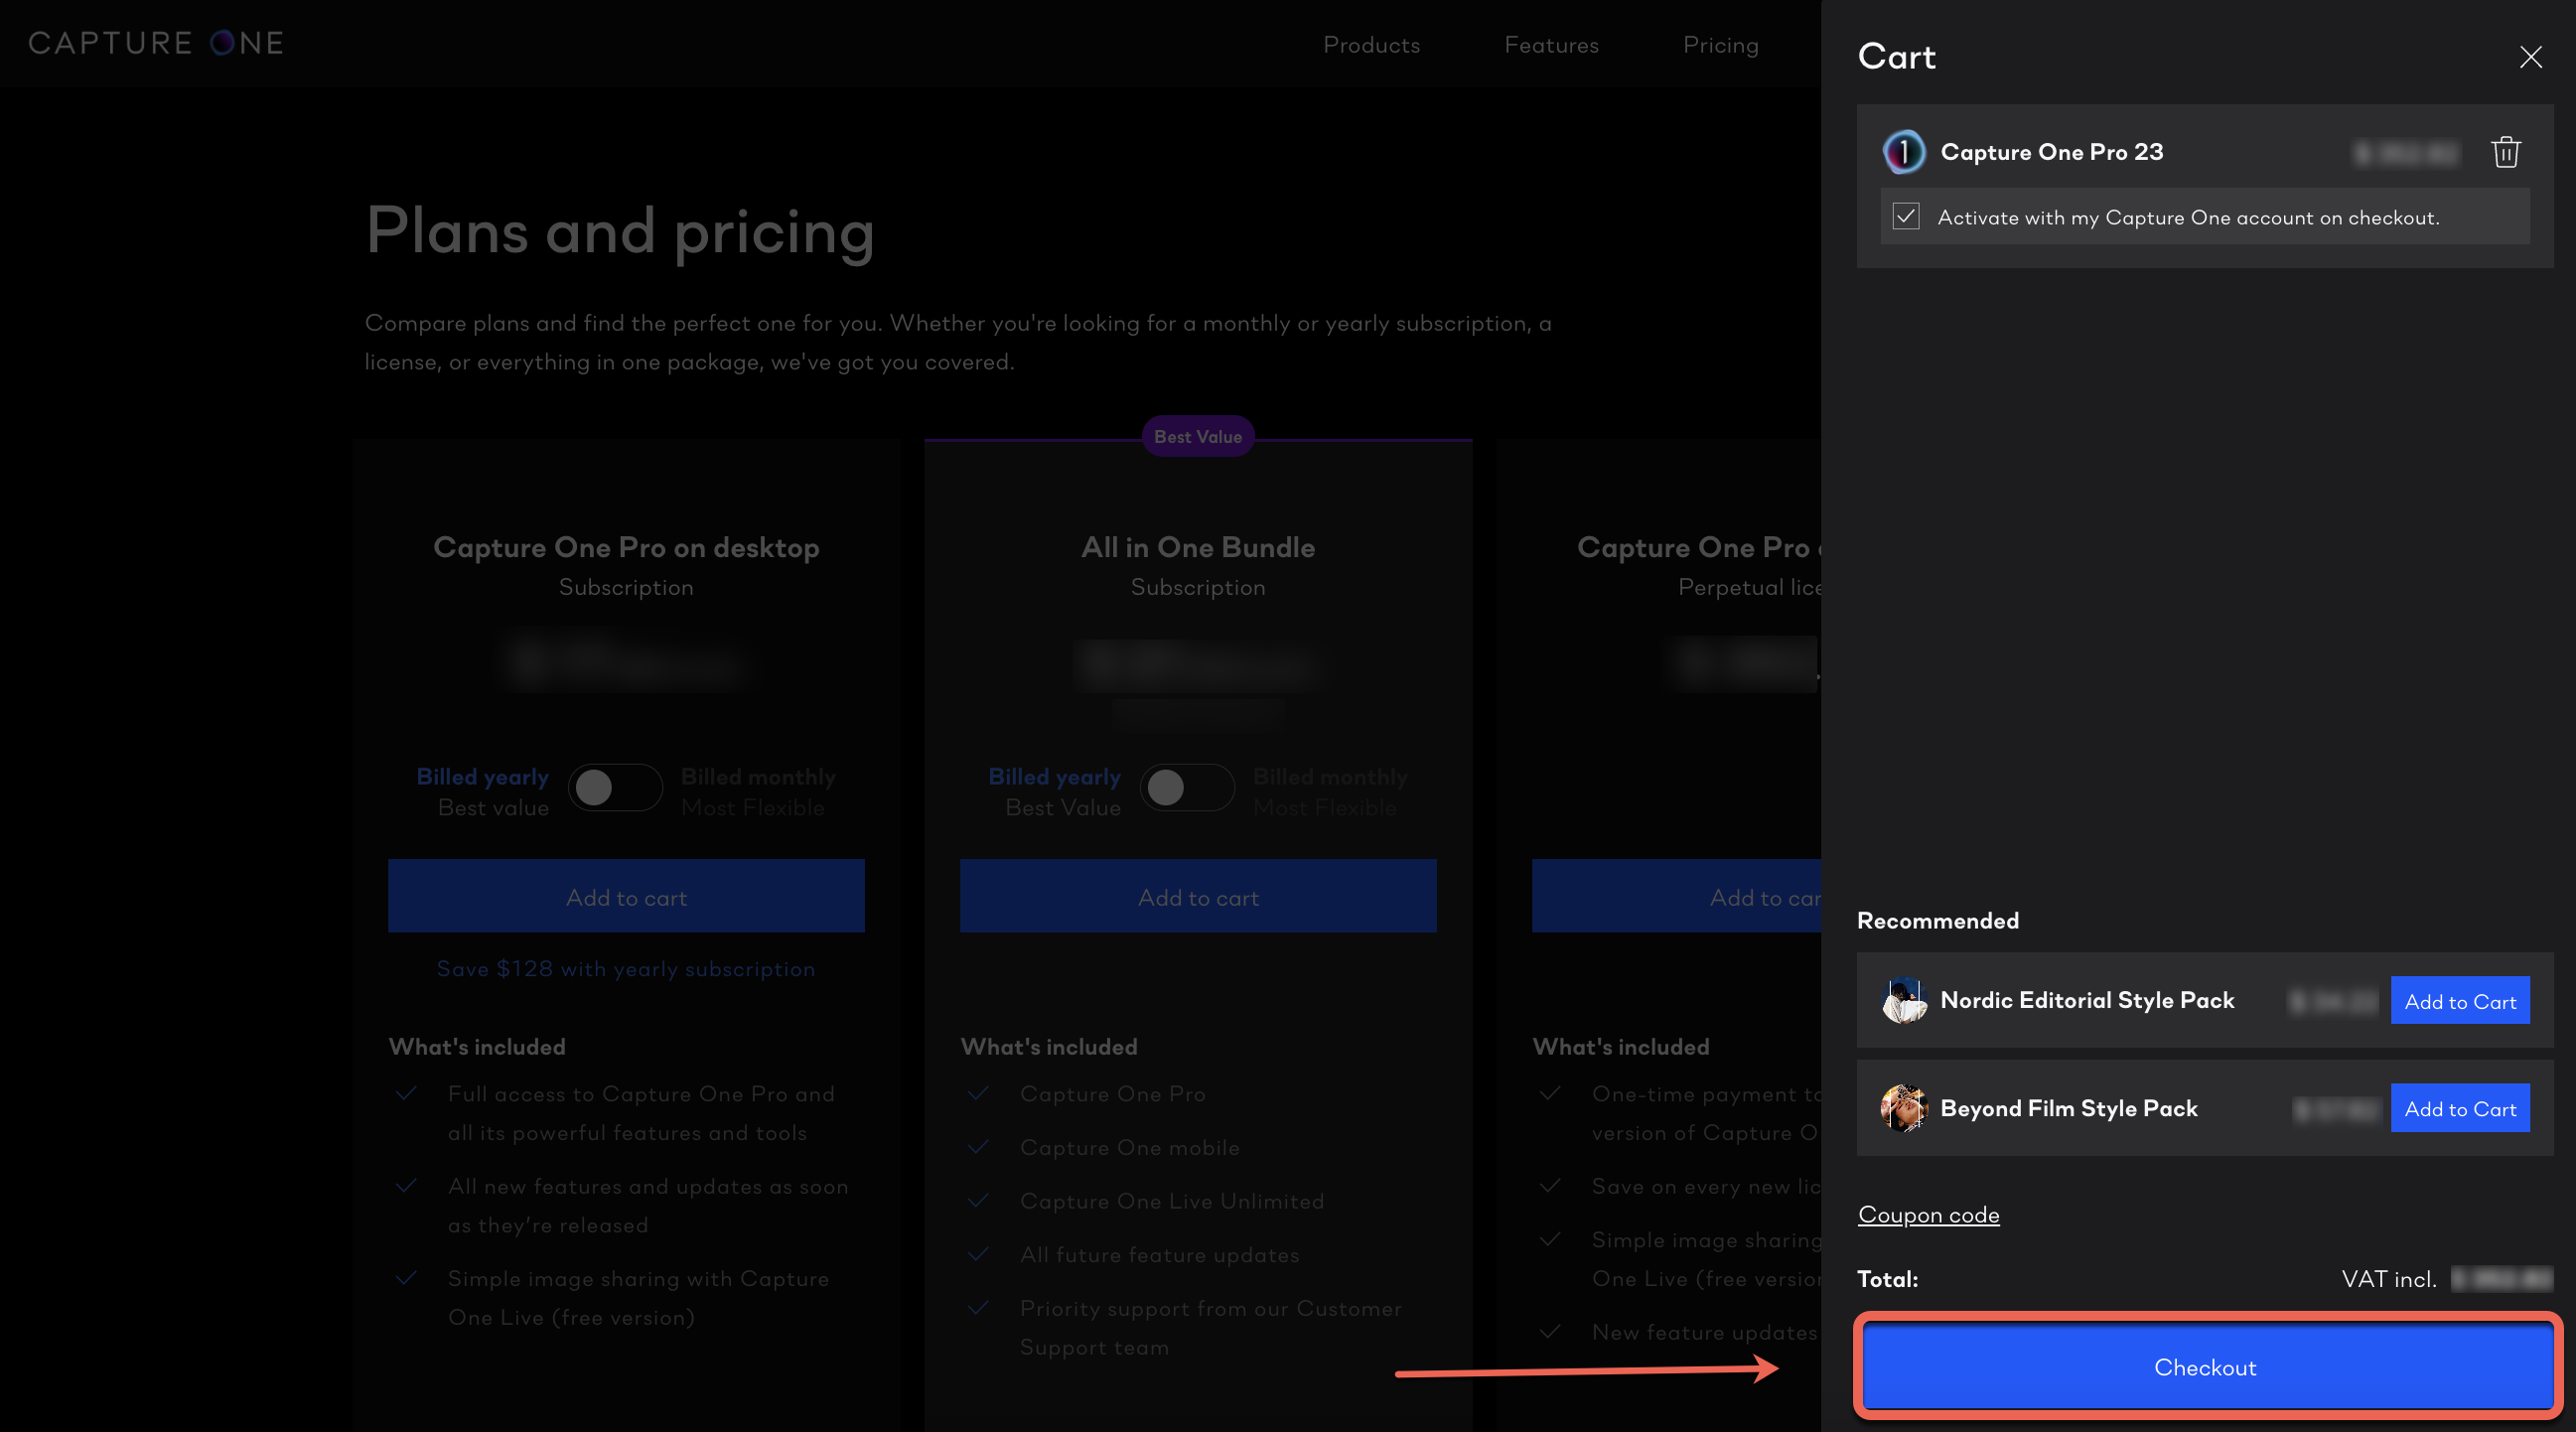The height and width of the screenshot is (1432, 2576).
Task: Remove Capture One Pro 23 via trash icon
Action: coord(2505,152)
